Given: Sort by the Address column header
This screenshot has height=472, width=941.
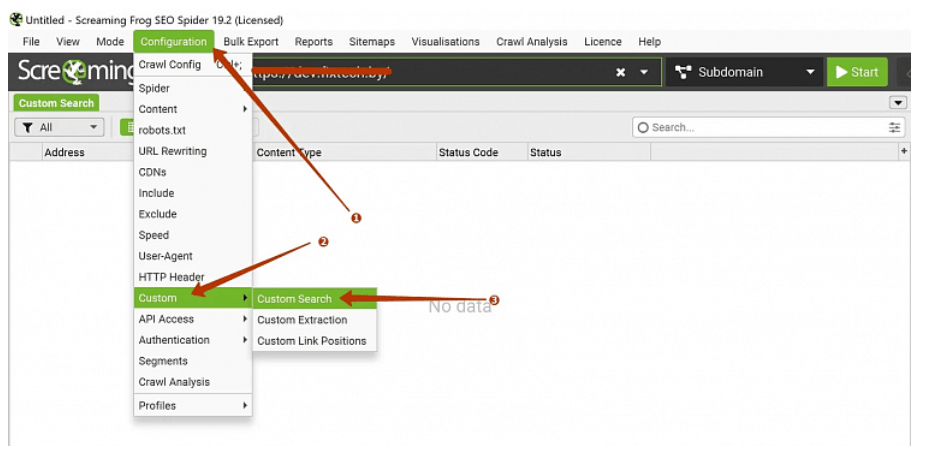Looking at the screenshot, I should (64, 153).
